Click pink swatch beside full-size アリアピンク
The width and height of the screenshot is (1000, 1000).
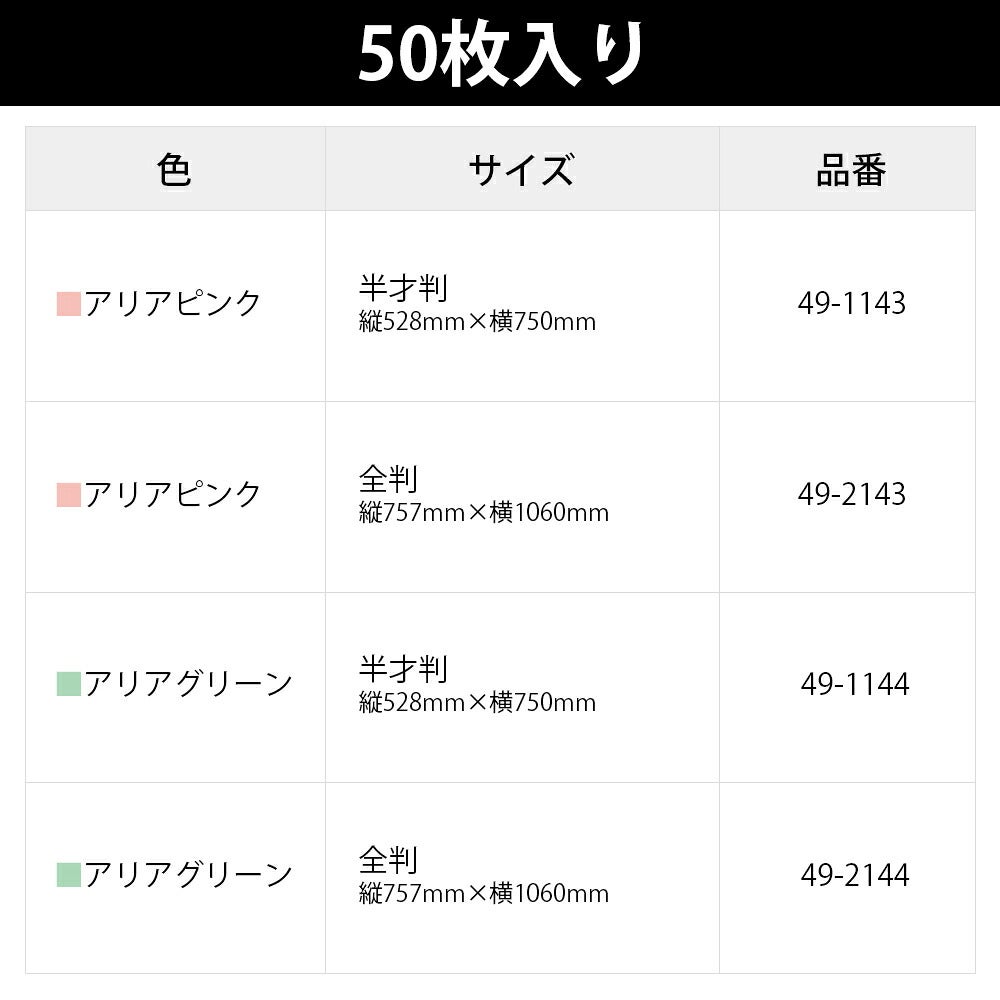tap(69, 495)
